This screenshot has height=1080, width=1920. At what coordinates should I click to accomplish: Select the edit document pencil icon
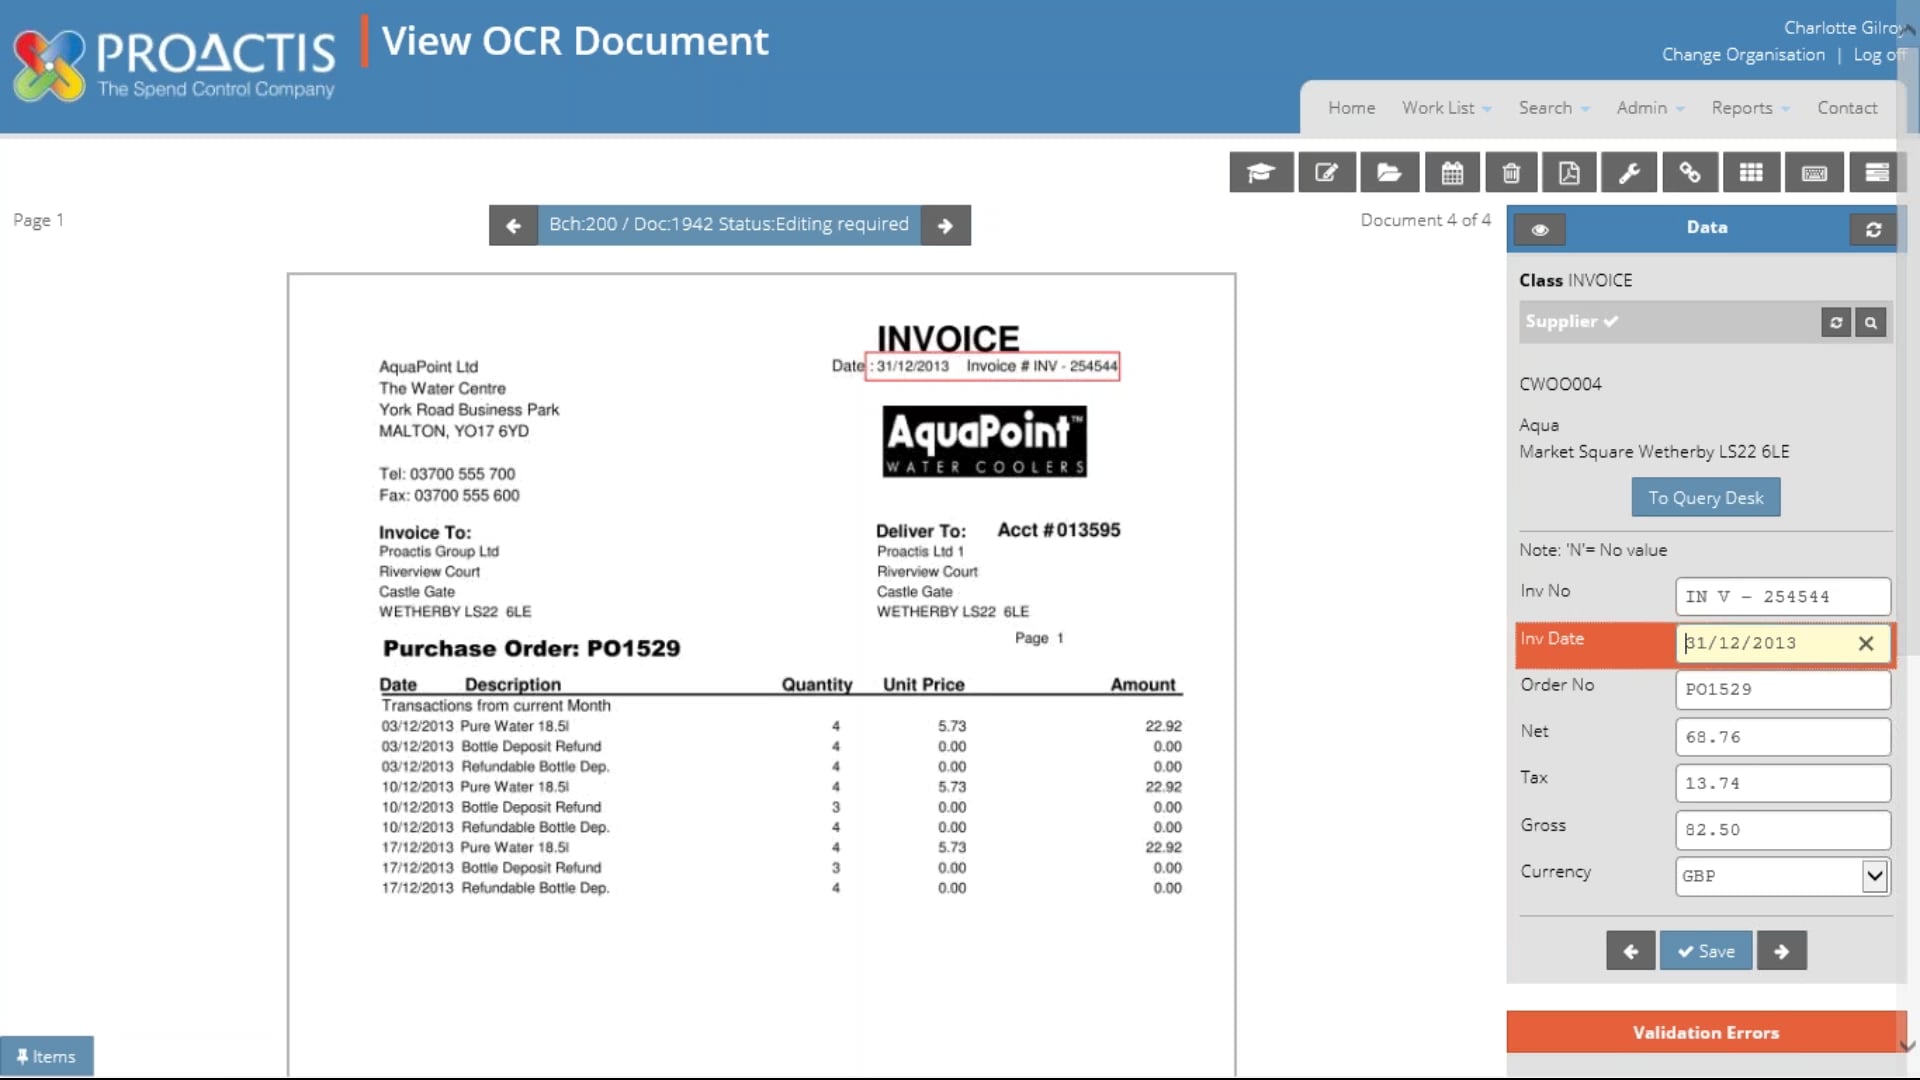1327,172
